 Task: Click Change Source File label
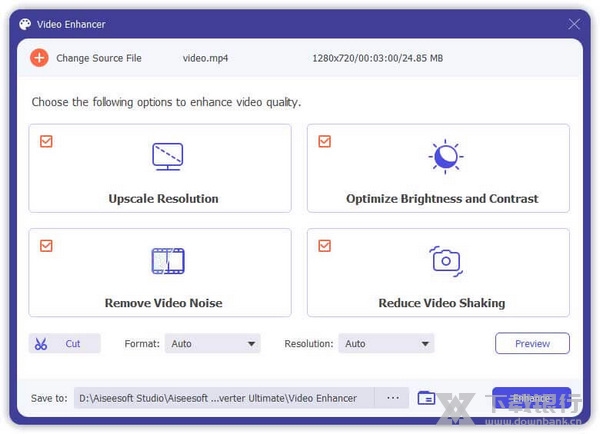click(x=98, y=58)
